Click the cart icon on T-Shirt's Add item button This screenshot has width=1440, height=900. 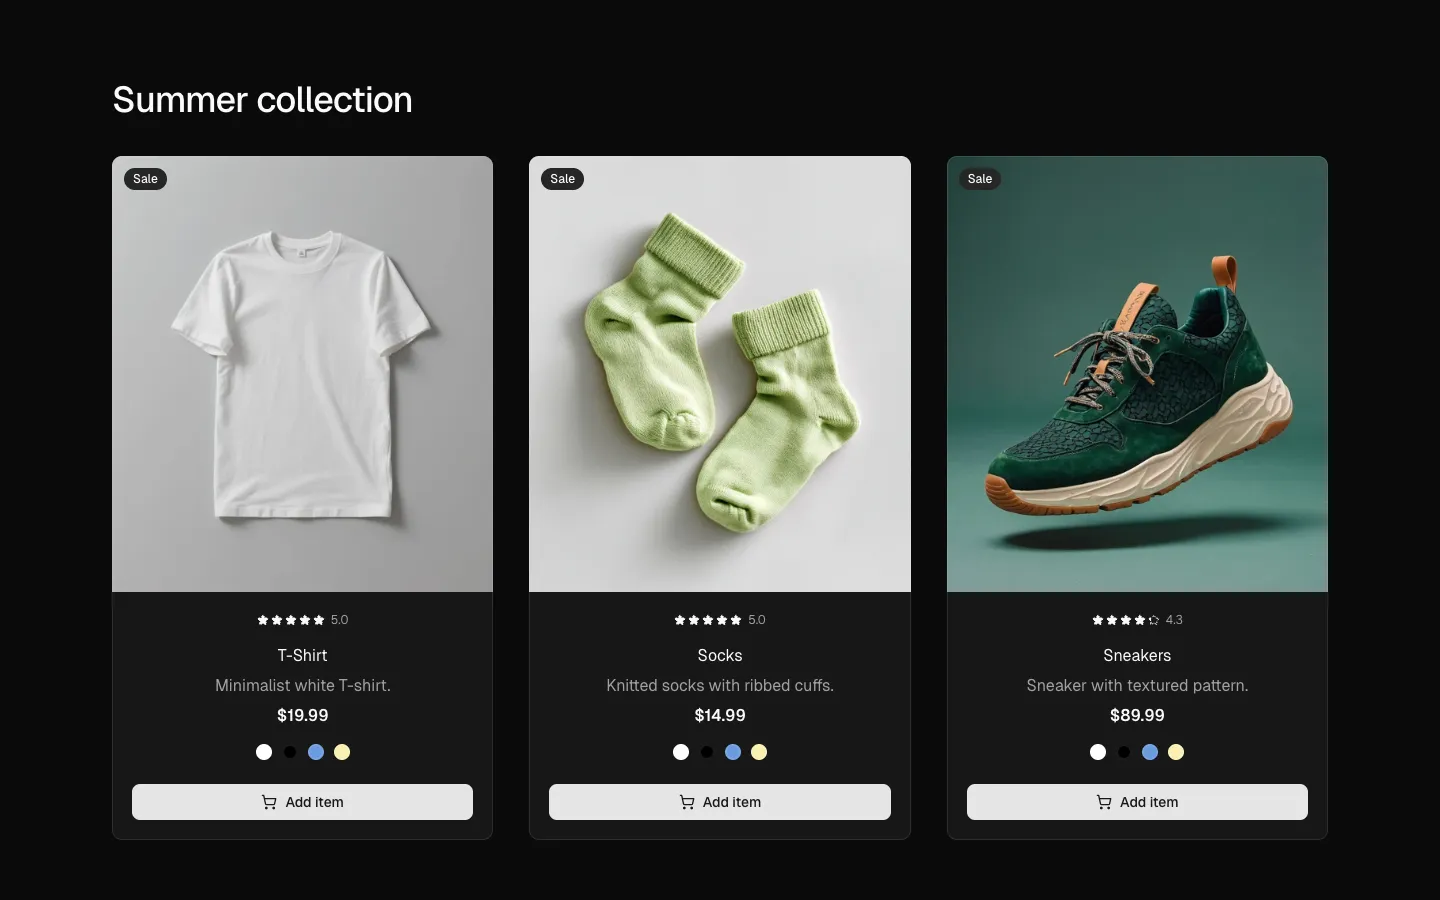pyautogui.click(x=268, y=802)
